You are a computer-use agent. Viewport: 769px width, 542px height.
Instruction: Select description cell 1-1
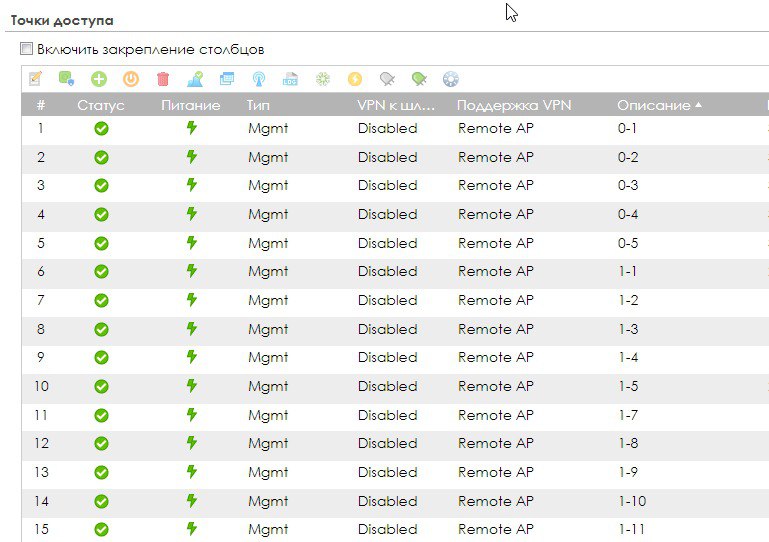coord(628,271)
